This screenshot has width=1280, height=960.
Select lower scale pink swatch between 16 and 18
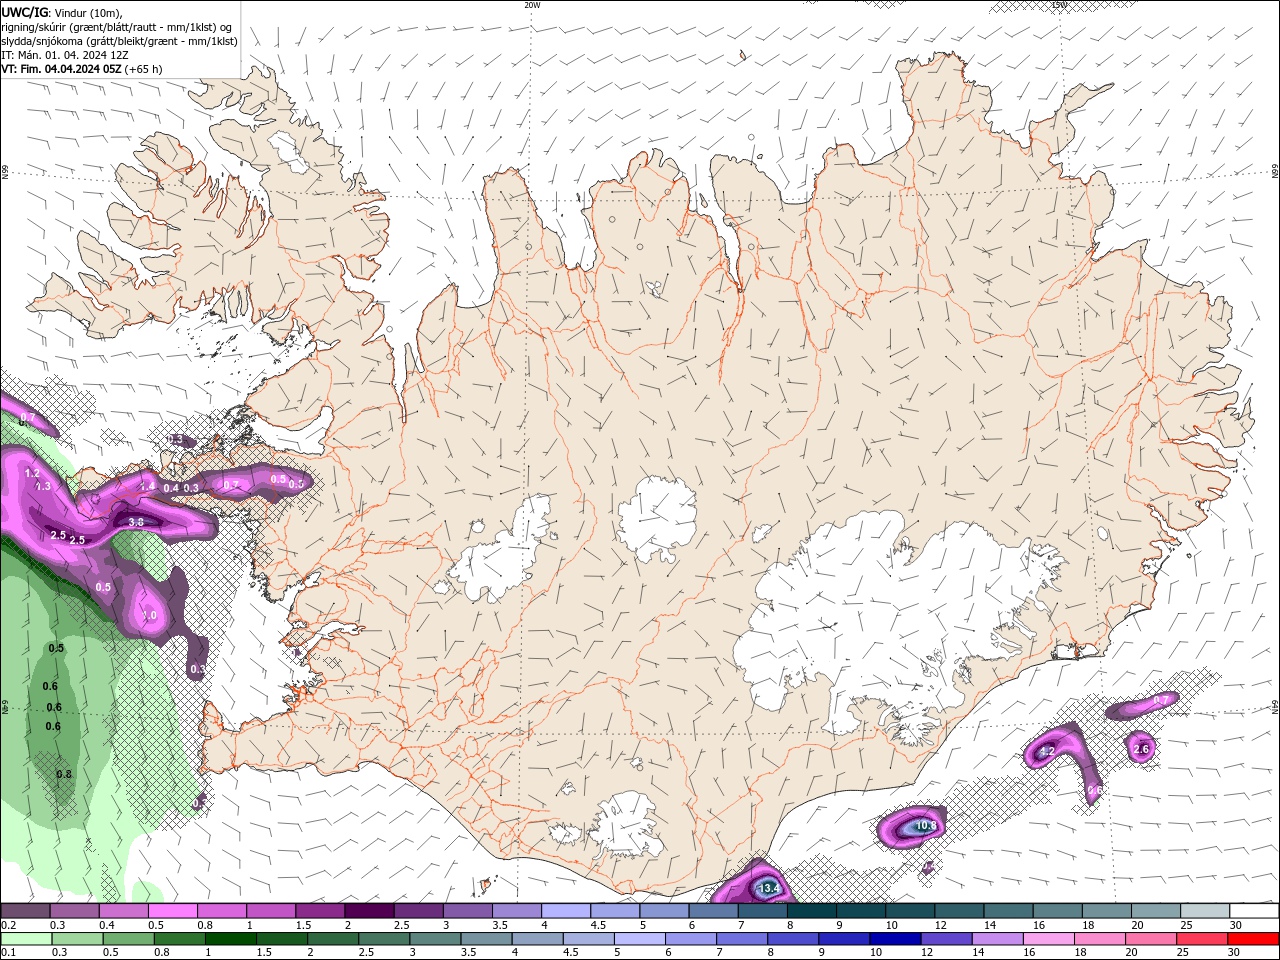pyautogui.click(x=1047, y=939)
